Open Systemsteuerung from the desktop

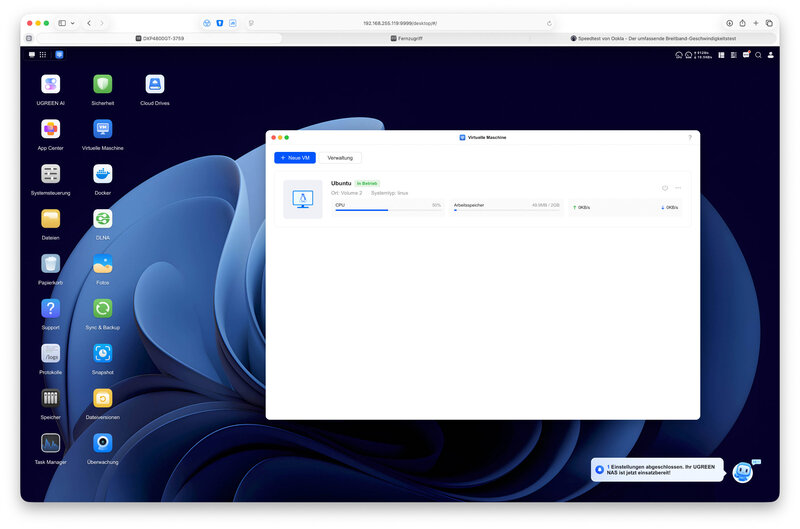tap(51, 174)
